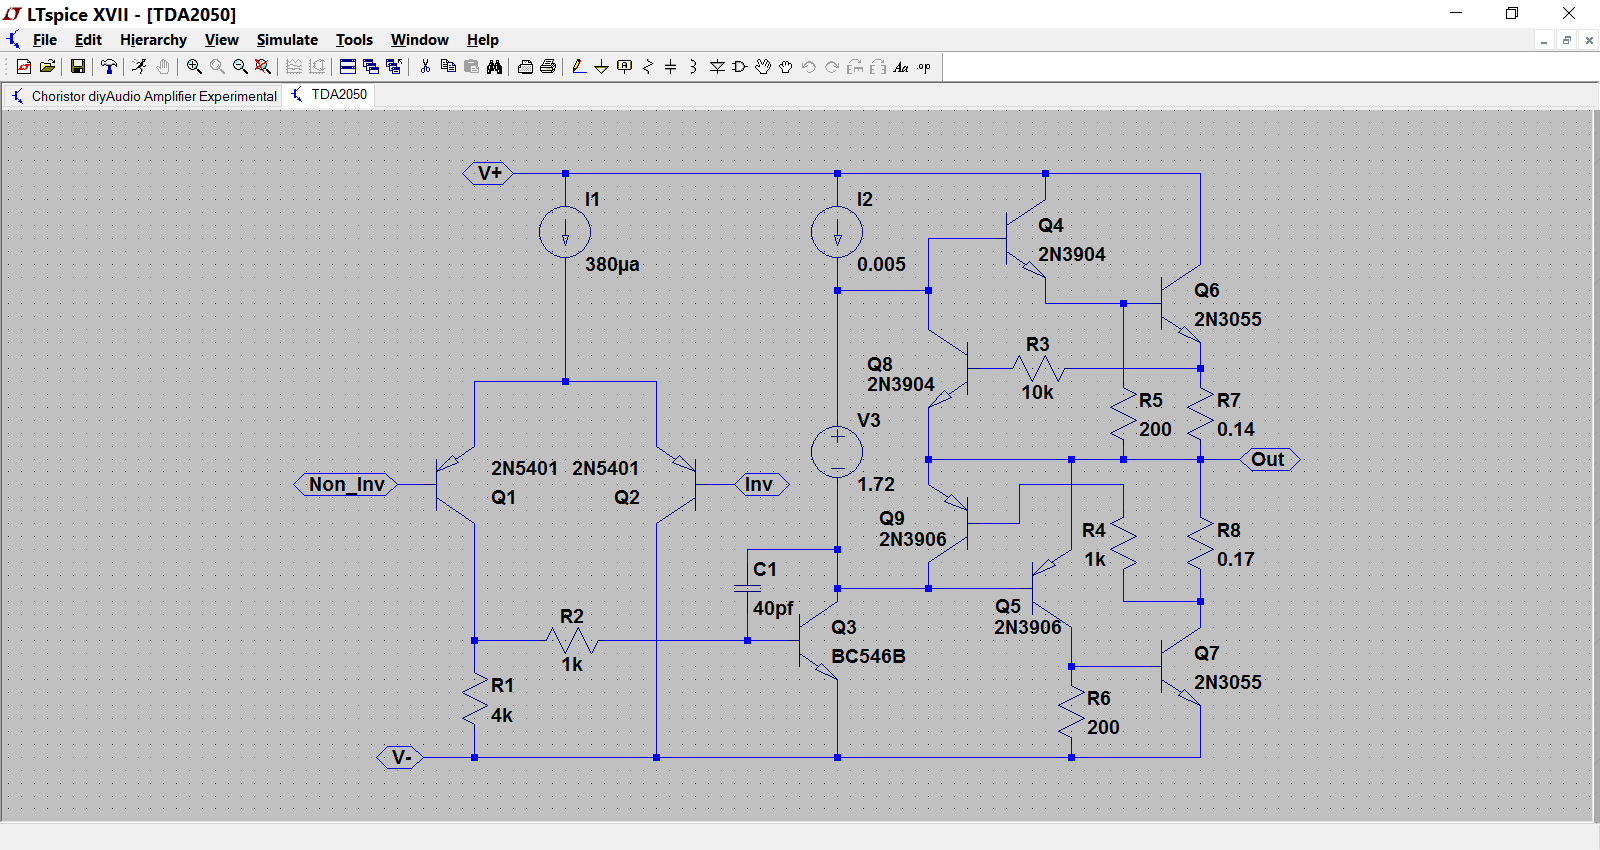The image size is (1600, 850).
Task: Click R8 value 0.17 text
Action: point(1236,560)
